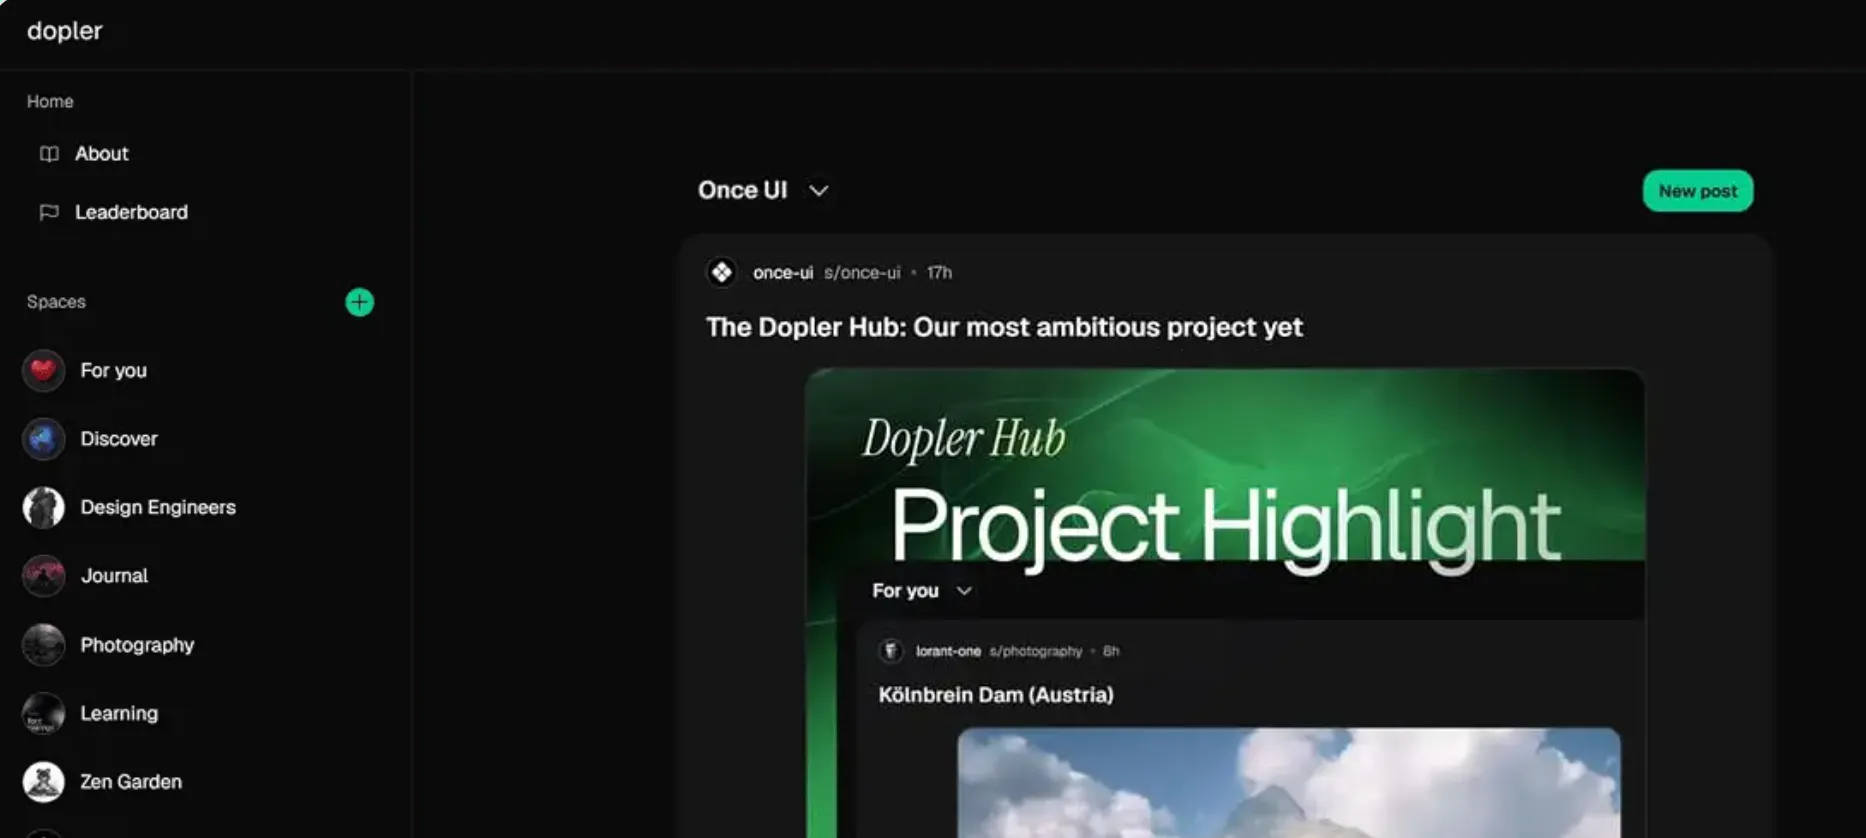Click the Learning space avatar

point(43,713)
